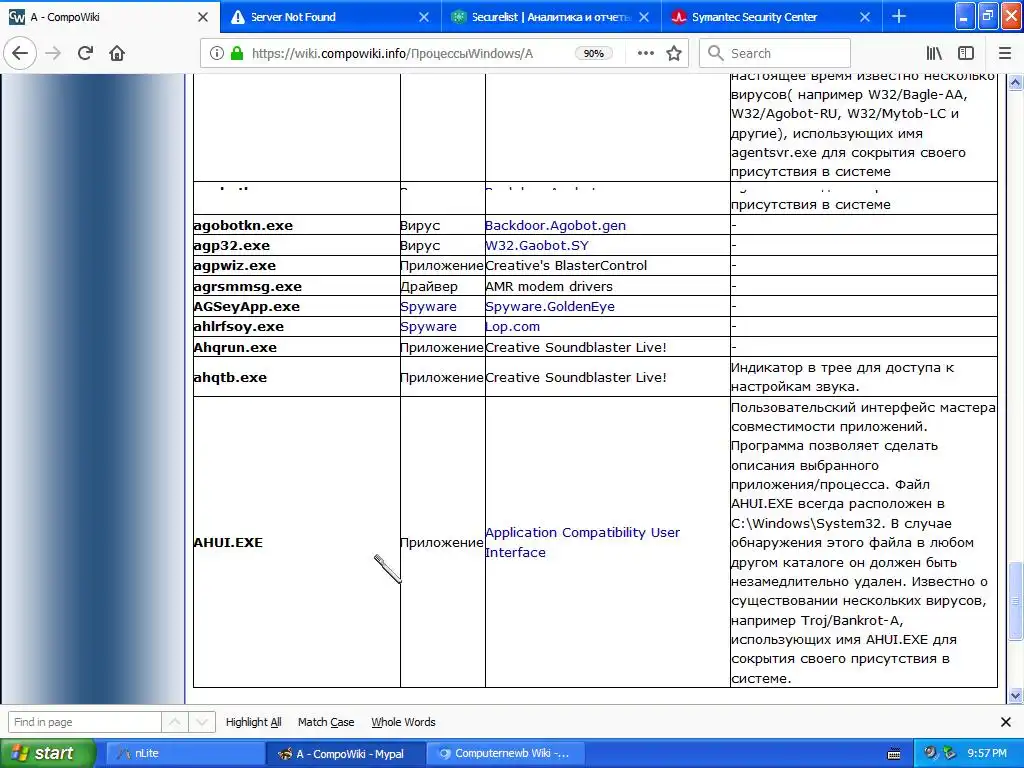1024x768 pixels.
Task: Click the forward navigation arrow
Action: click(53, 54)
